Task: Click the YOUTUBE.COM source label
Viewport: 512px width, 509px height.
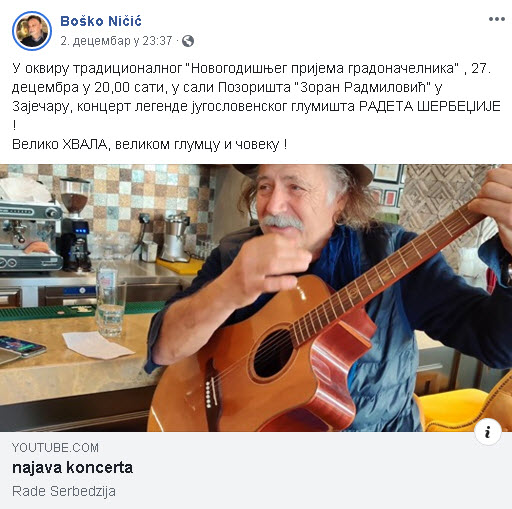Action: point(55,448)
